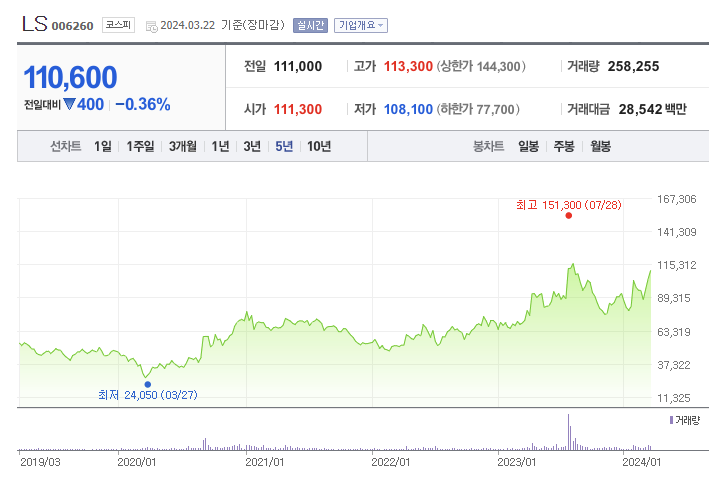Switch to 월봉 monthly candle chart
709x477 pixels.
tap(600, 146)
